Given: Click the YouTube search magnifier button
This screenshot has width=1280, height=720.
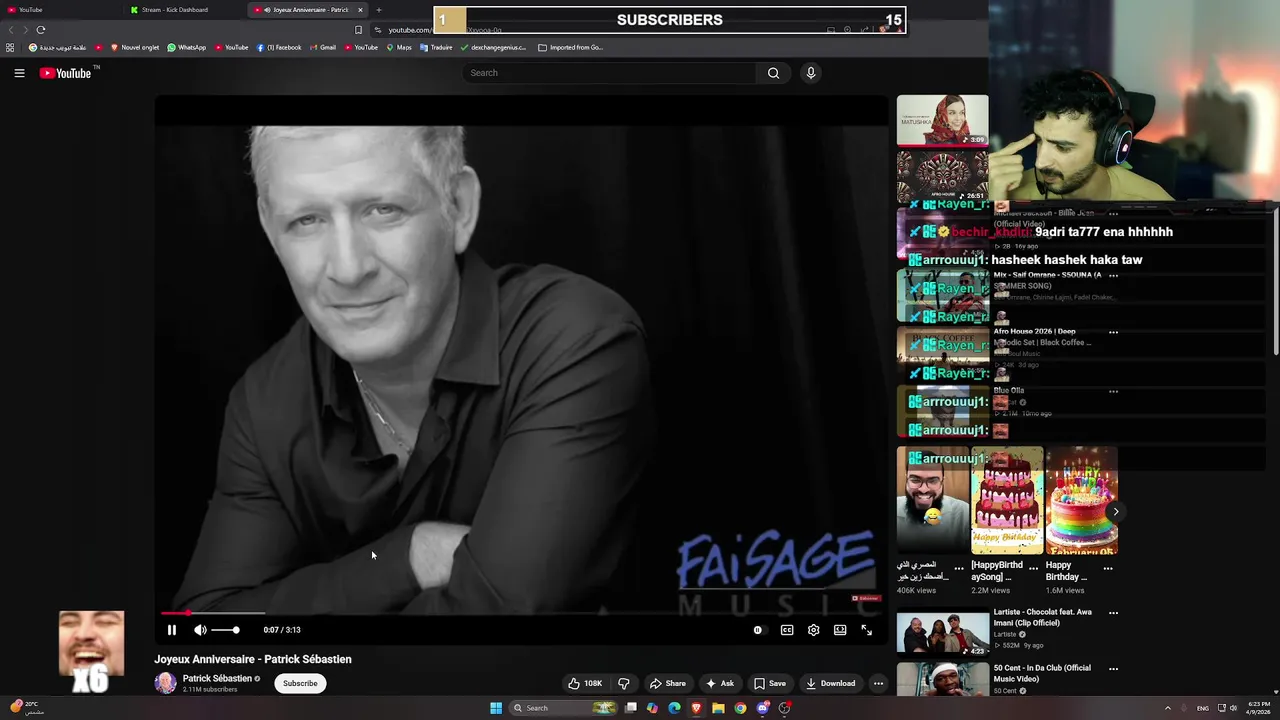Looking at the screenshot, I should (773, 73).
